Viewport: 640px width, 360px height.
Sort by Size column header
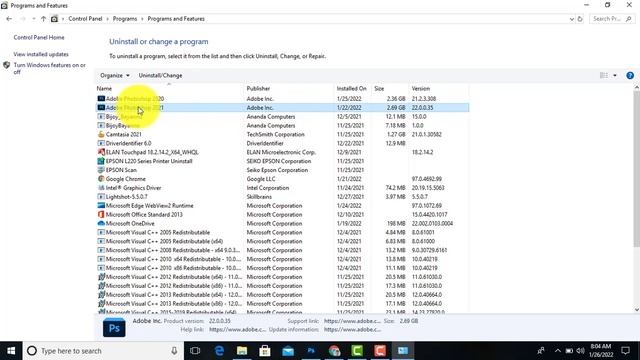tap(379, 89)
